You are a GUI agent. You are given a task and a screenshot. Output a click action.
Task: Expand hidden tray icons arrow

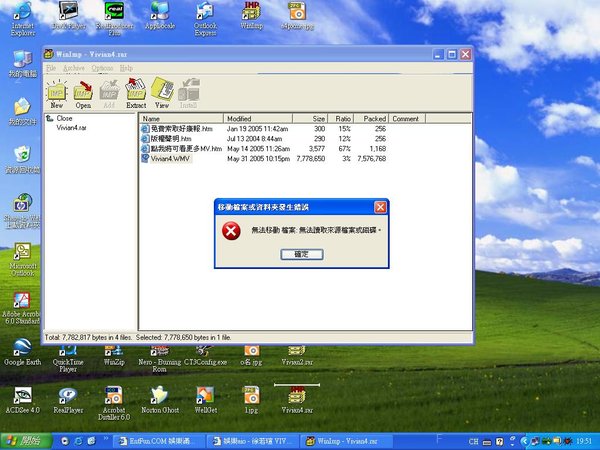tap(524, 442)
